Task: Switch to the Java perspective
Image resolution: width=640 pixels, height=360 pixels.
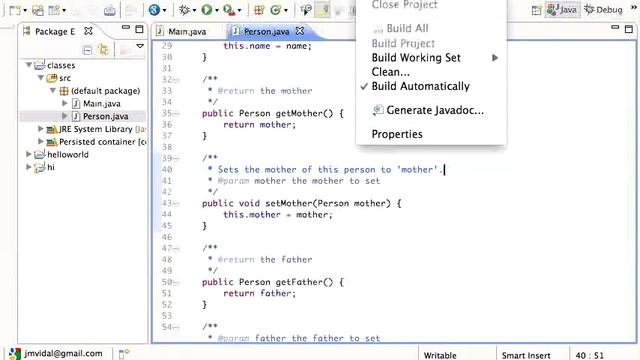Action: click(562, 9)
